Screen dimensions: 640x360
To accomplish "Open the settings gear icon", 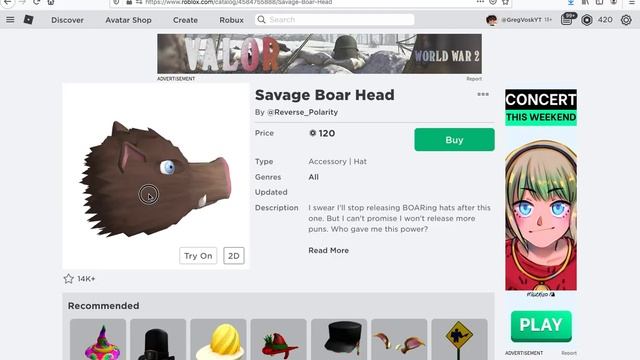I will point(626,20).
